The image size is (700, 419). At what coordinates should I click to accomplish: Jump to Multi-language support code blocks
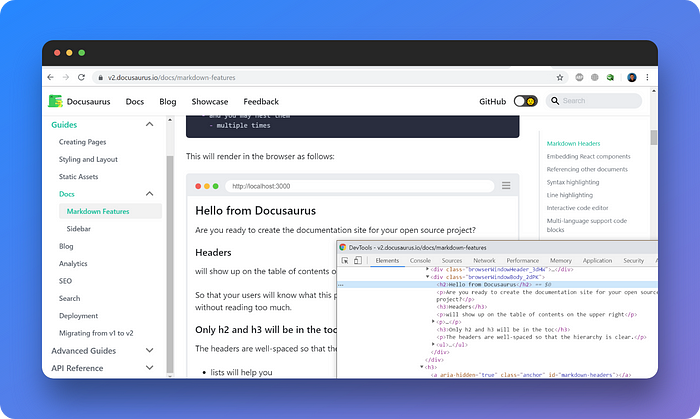587,225
